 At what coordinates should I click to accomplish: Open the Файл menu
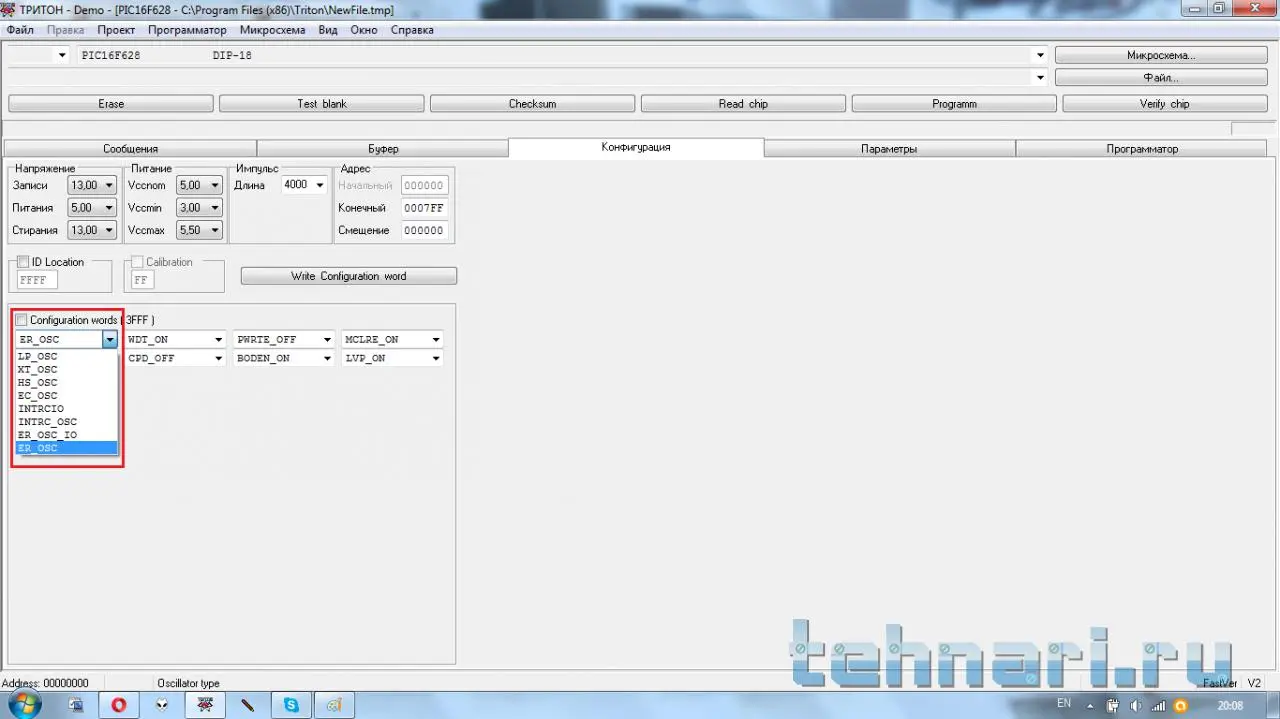[x=20, y=30]
